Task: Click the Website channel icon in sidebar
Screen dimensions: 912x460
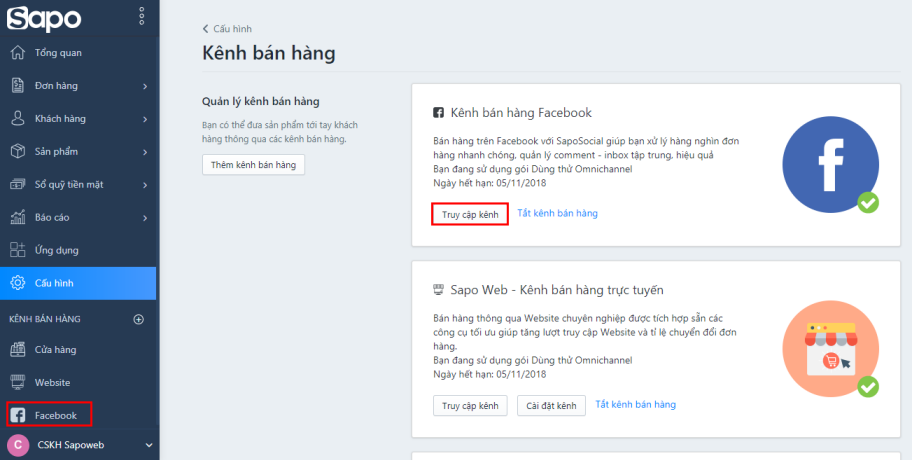Action: 18,383
